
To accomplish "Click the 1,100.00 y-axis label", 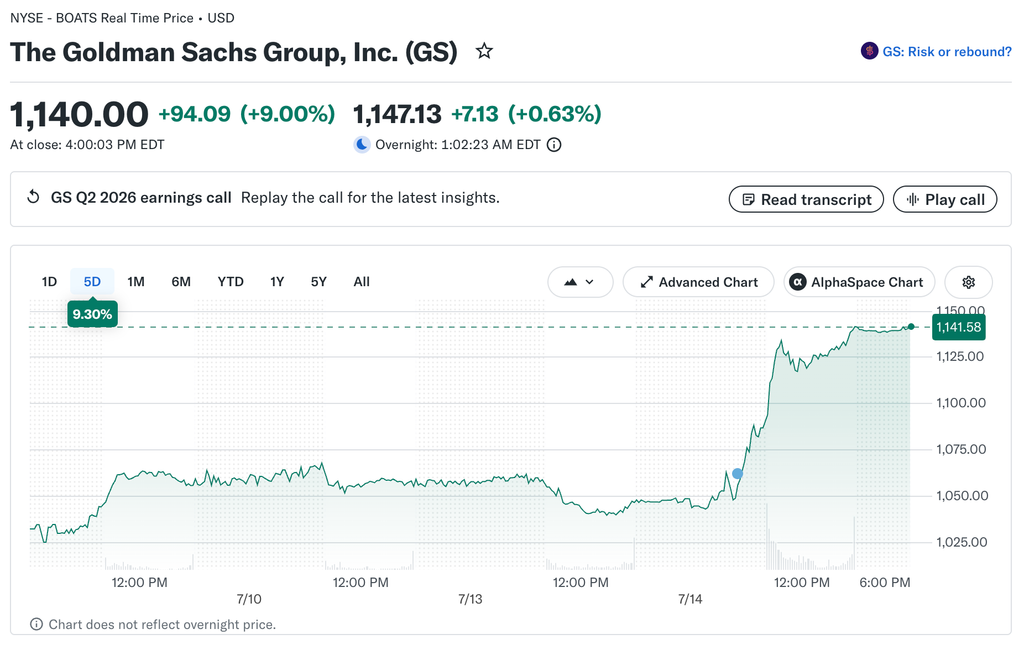I will (x=961, y=402).
